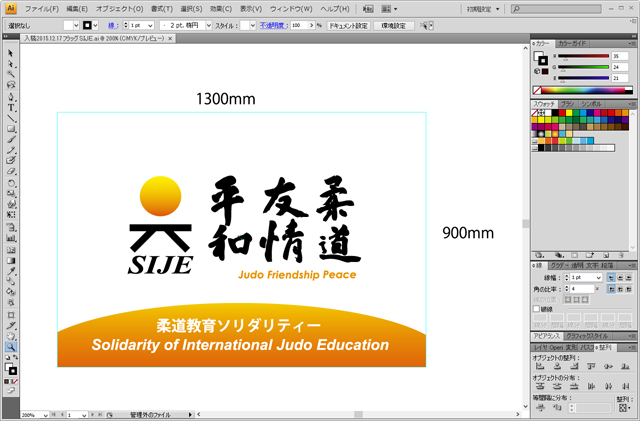Viewport: 640px width, 421px height.
Task: Select the Hand tool
Action: (x=11, y=336)
